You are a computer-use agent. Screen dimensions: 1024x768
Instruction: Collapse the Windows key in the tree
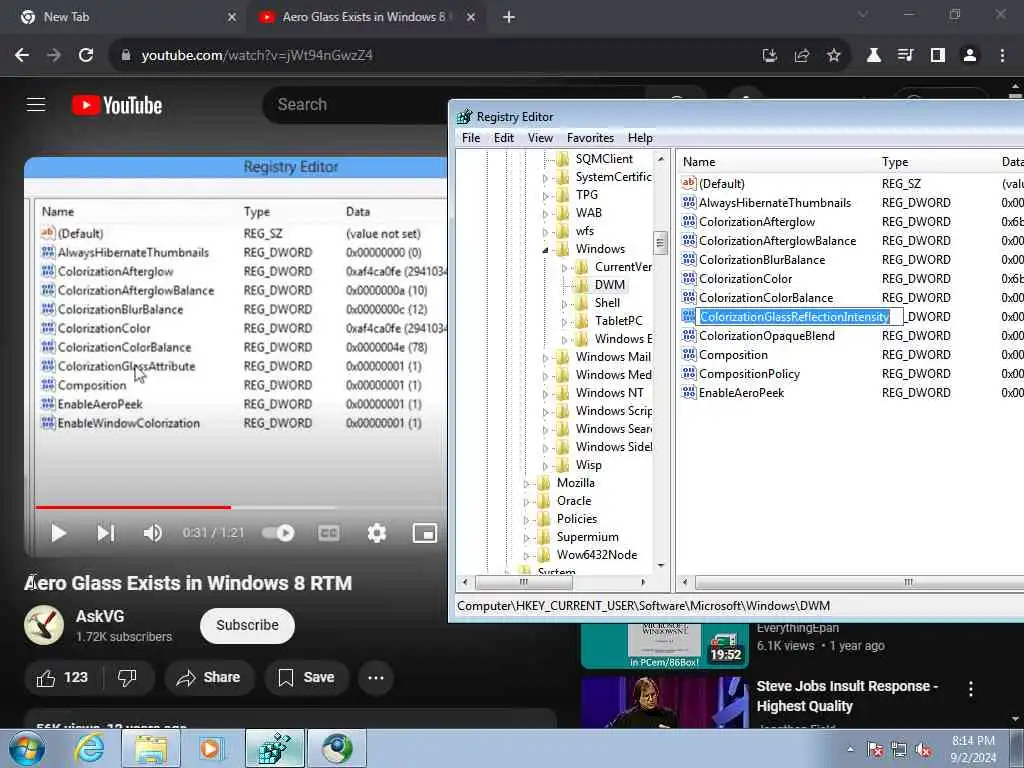click(545, 249)
